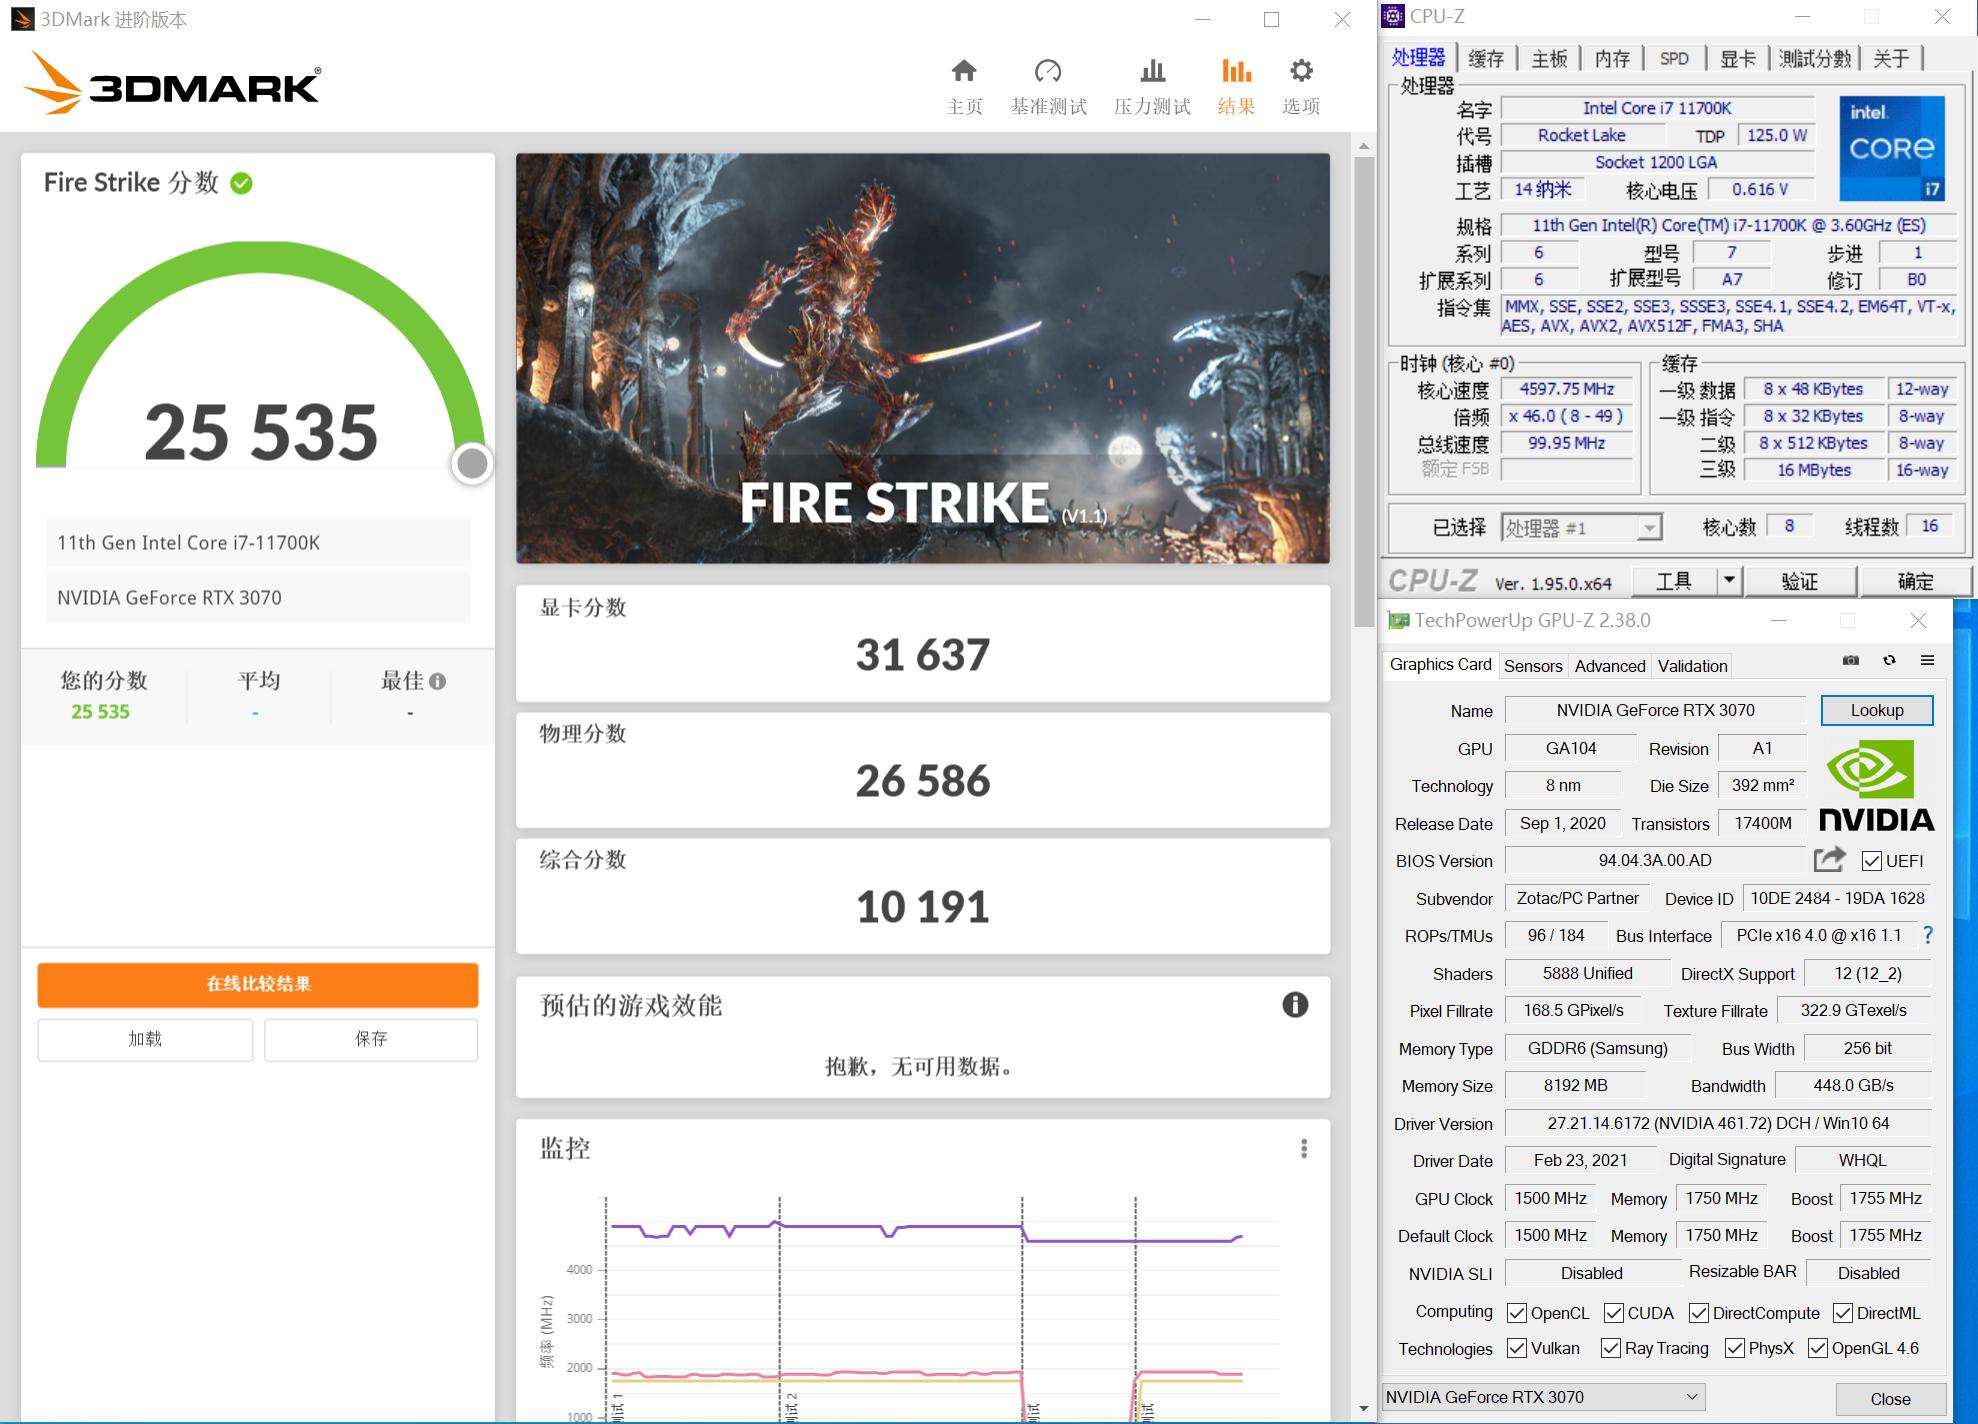Click the orange 在线比较结果 button
The width and height of the screenshot is (1978, 1424).
[257, 985]
